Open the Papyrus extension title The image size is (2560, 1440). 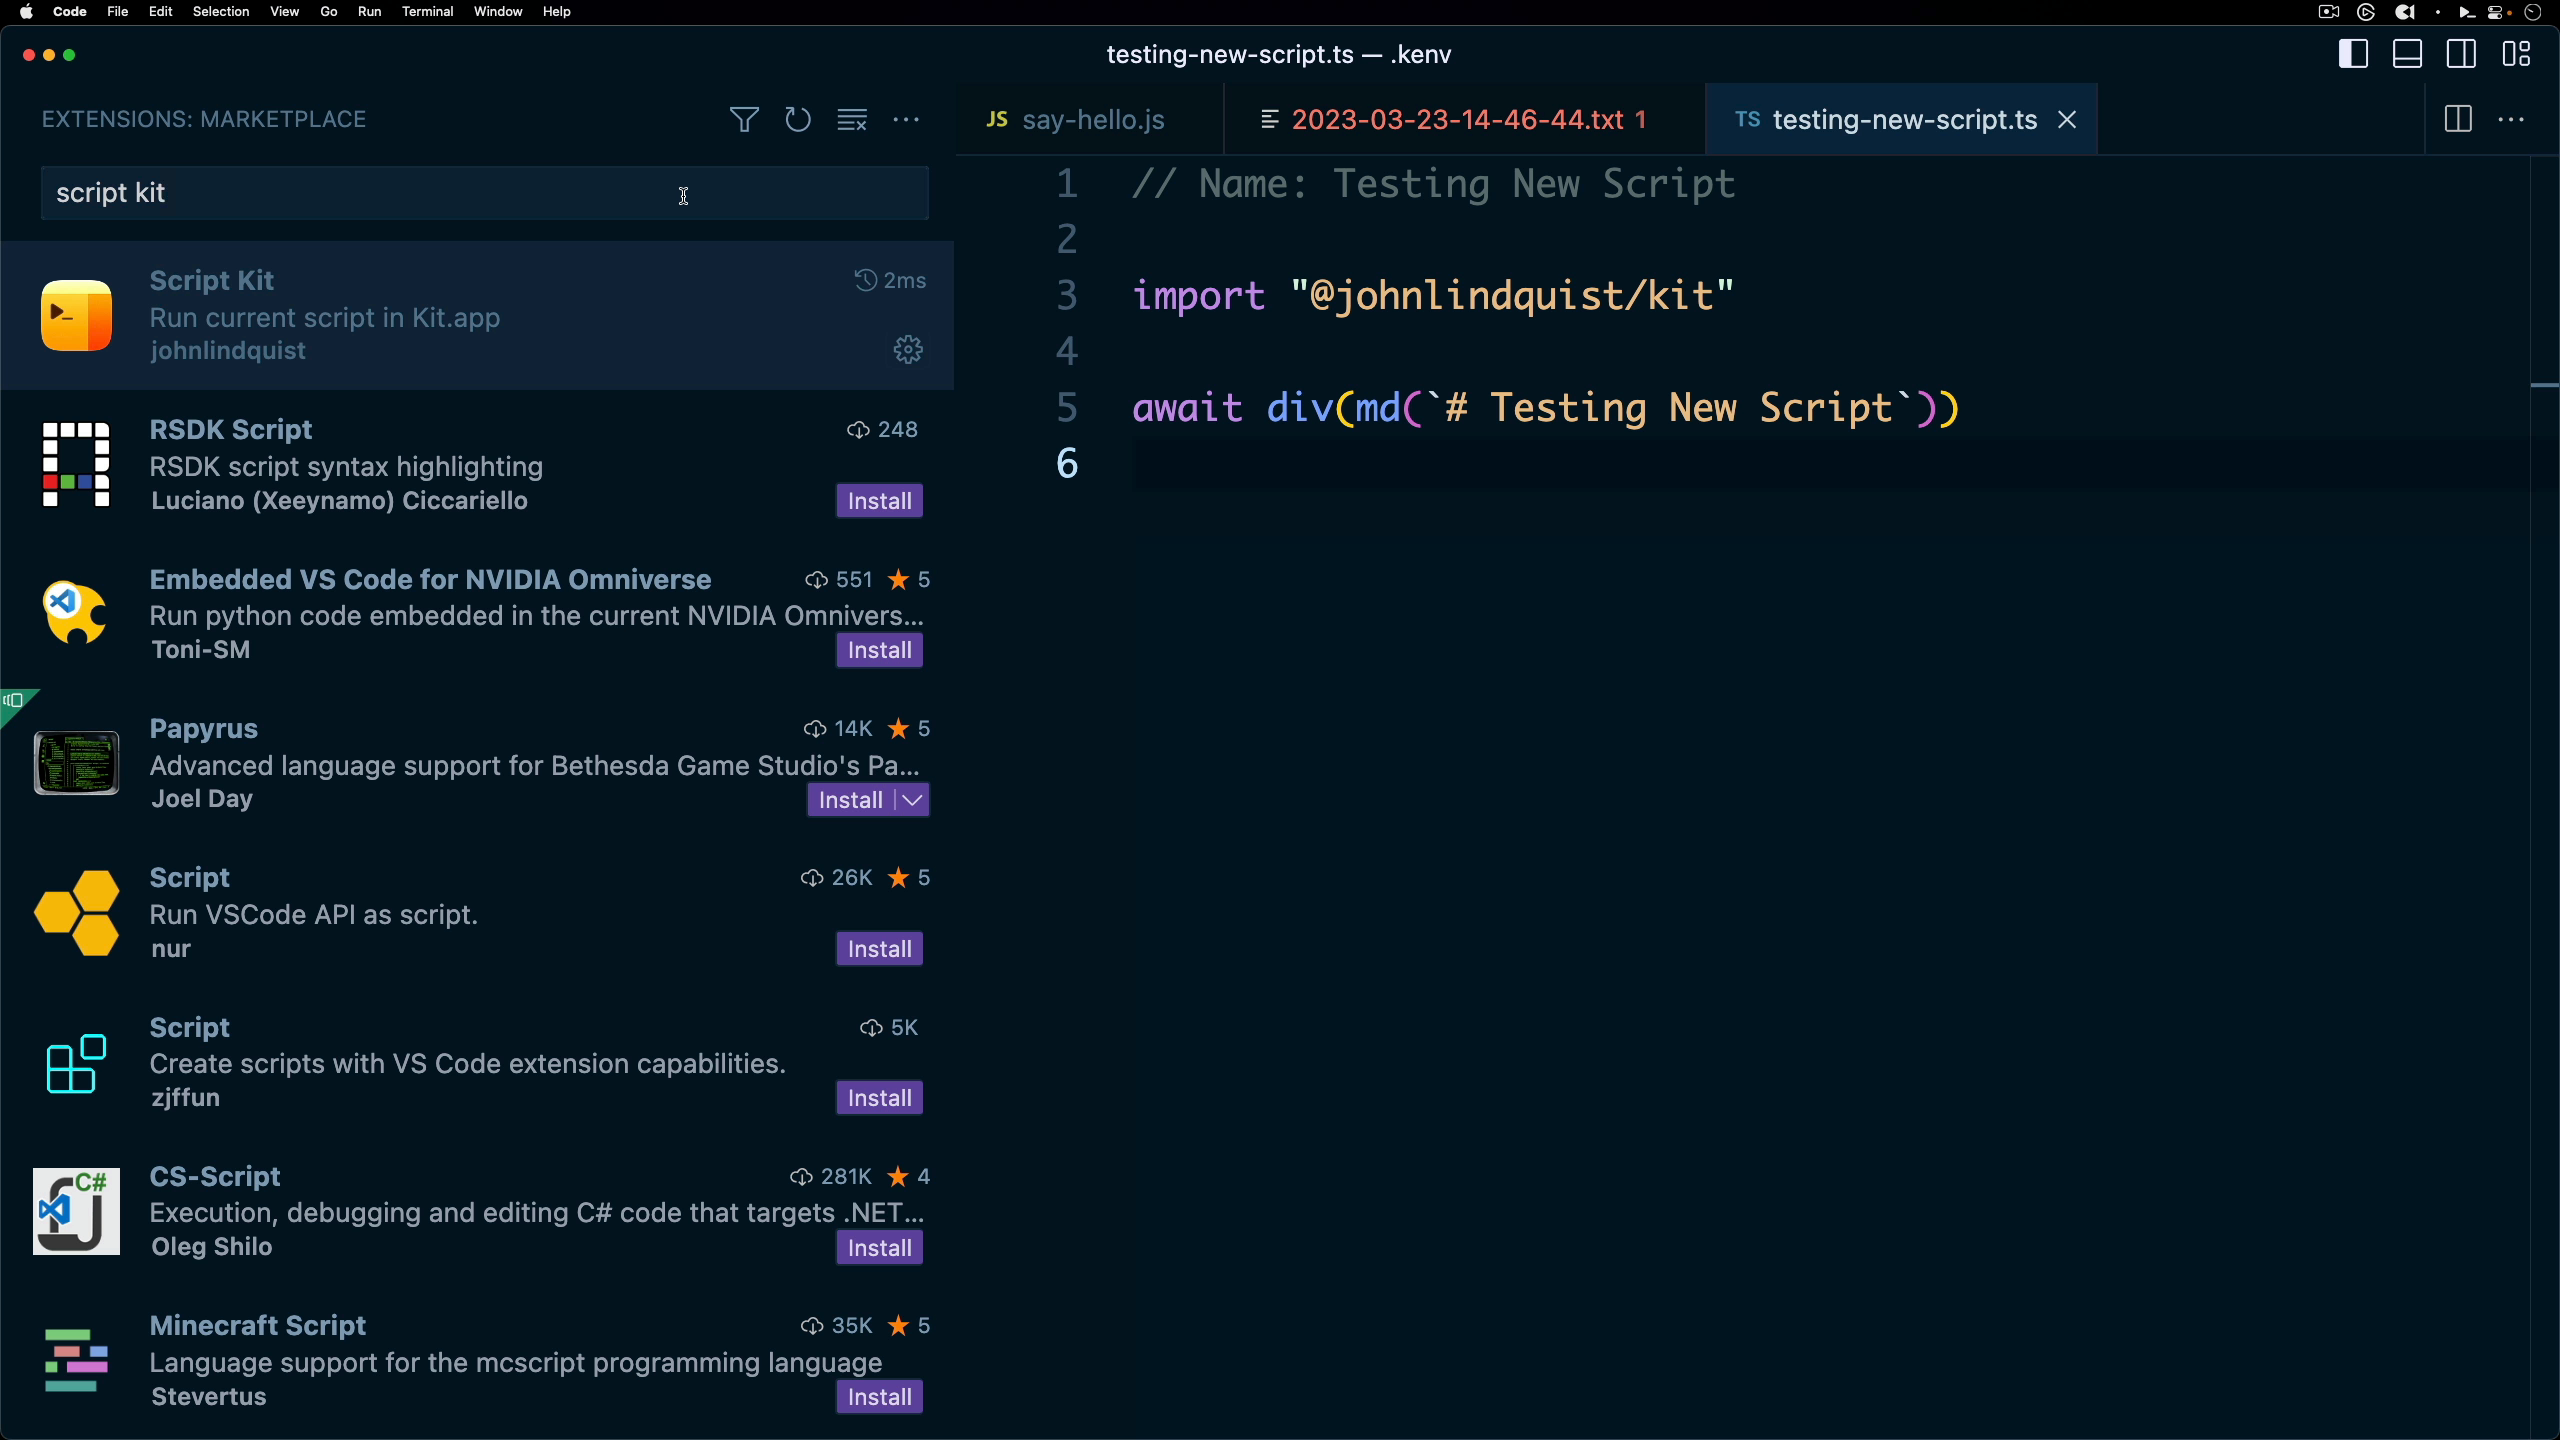point(204,729)
